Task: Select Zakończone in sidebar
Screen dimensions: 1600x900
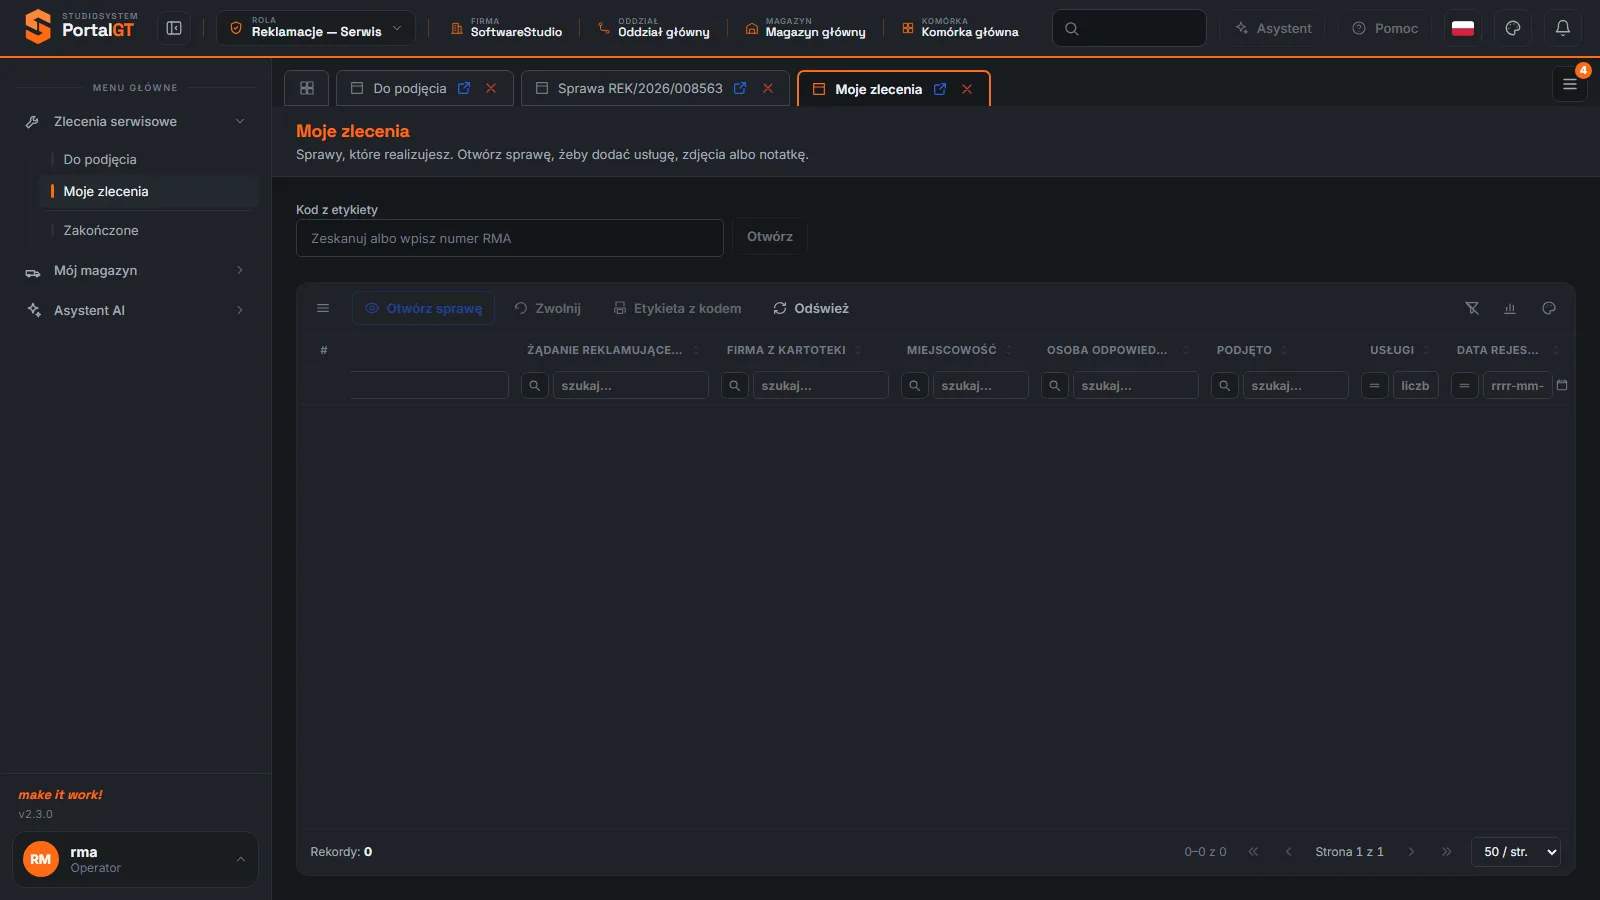Action: coord(101,230)
